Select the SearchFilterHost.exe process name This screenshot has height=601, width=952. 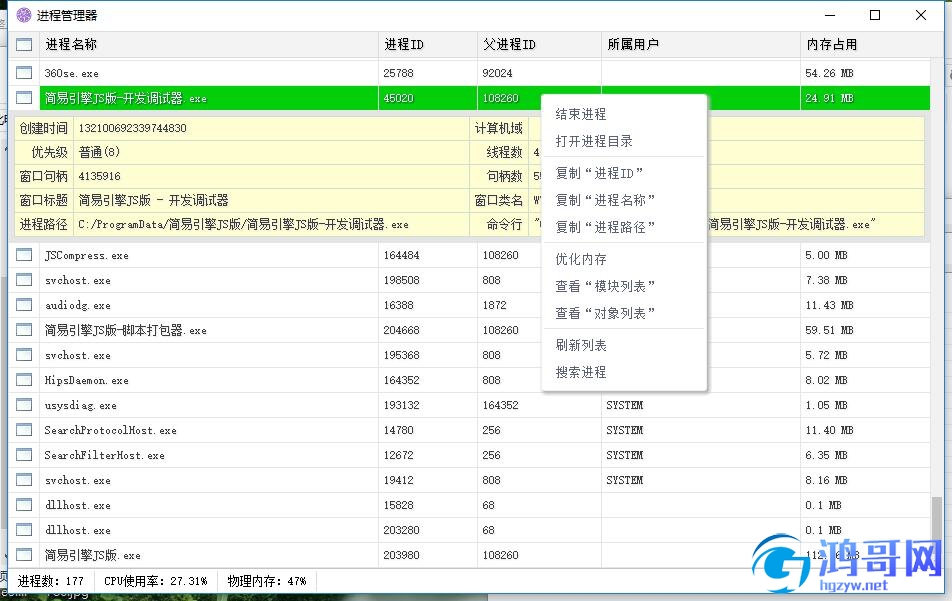[x=104, y=455]
